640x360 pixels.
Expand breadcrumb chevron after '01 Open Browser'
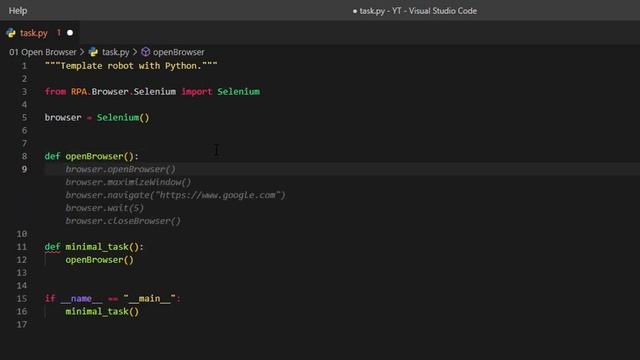(82, 52)
